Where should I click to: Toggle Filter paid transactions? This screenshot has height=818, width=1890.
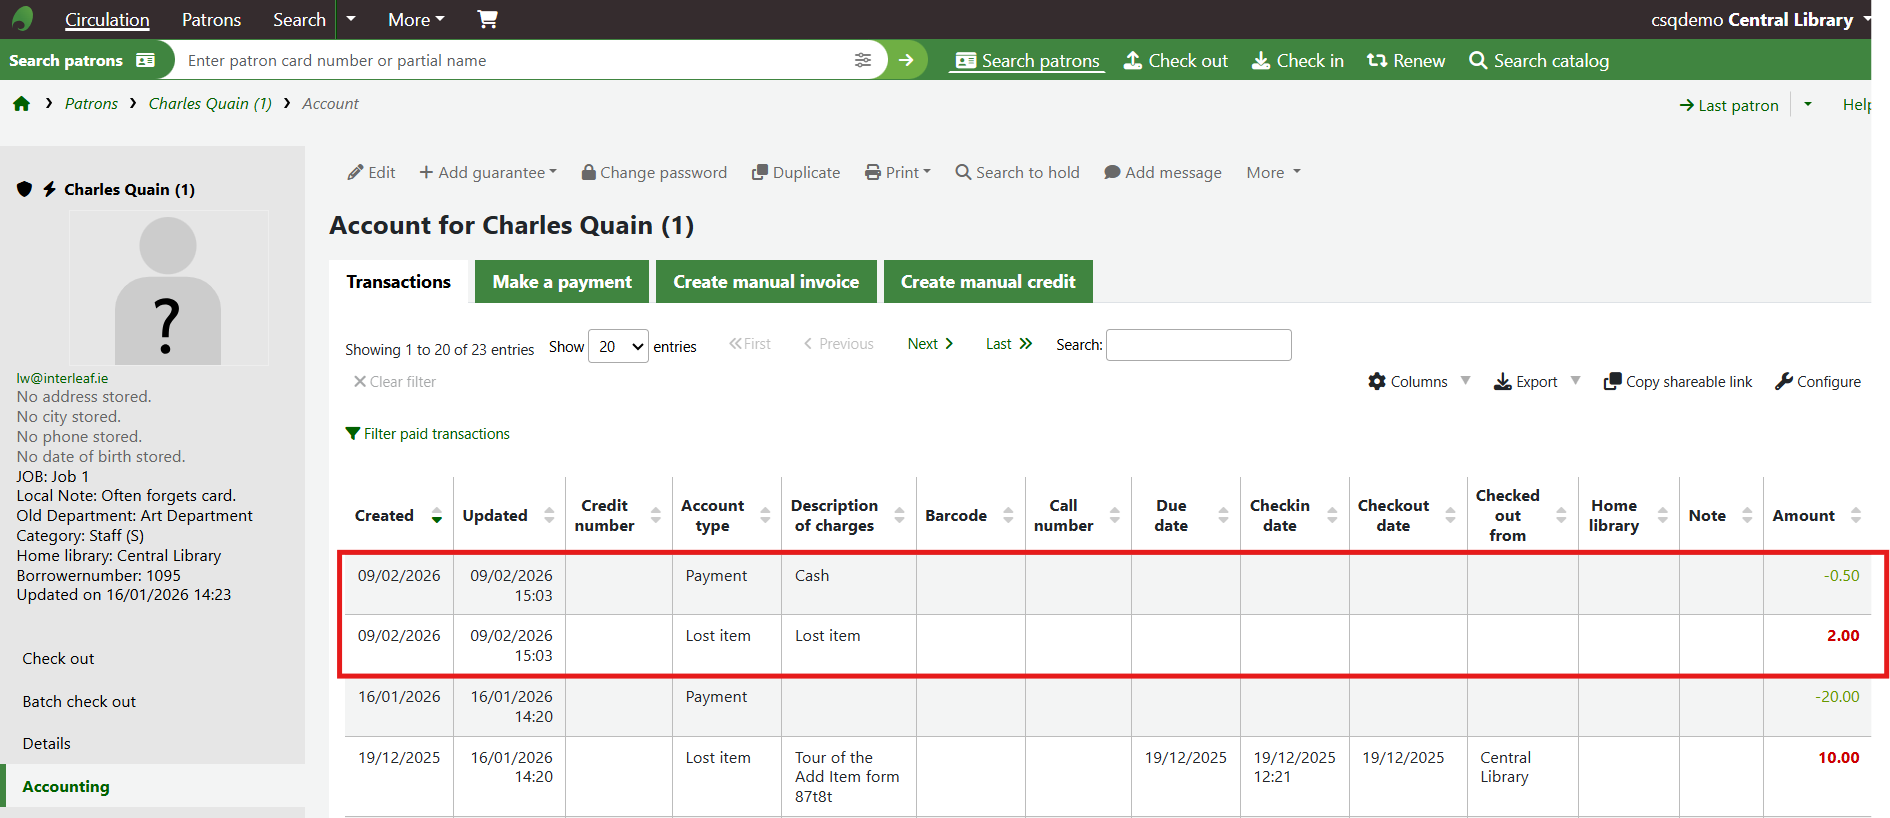pos(428,434)
